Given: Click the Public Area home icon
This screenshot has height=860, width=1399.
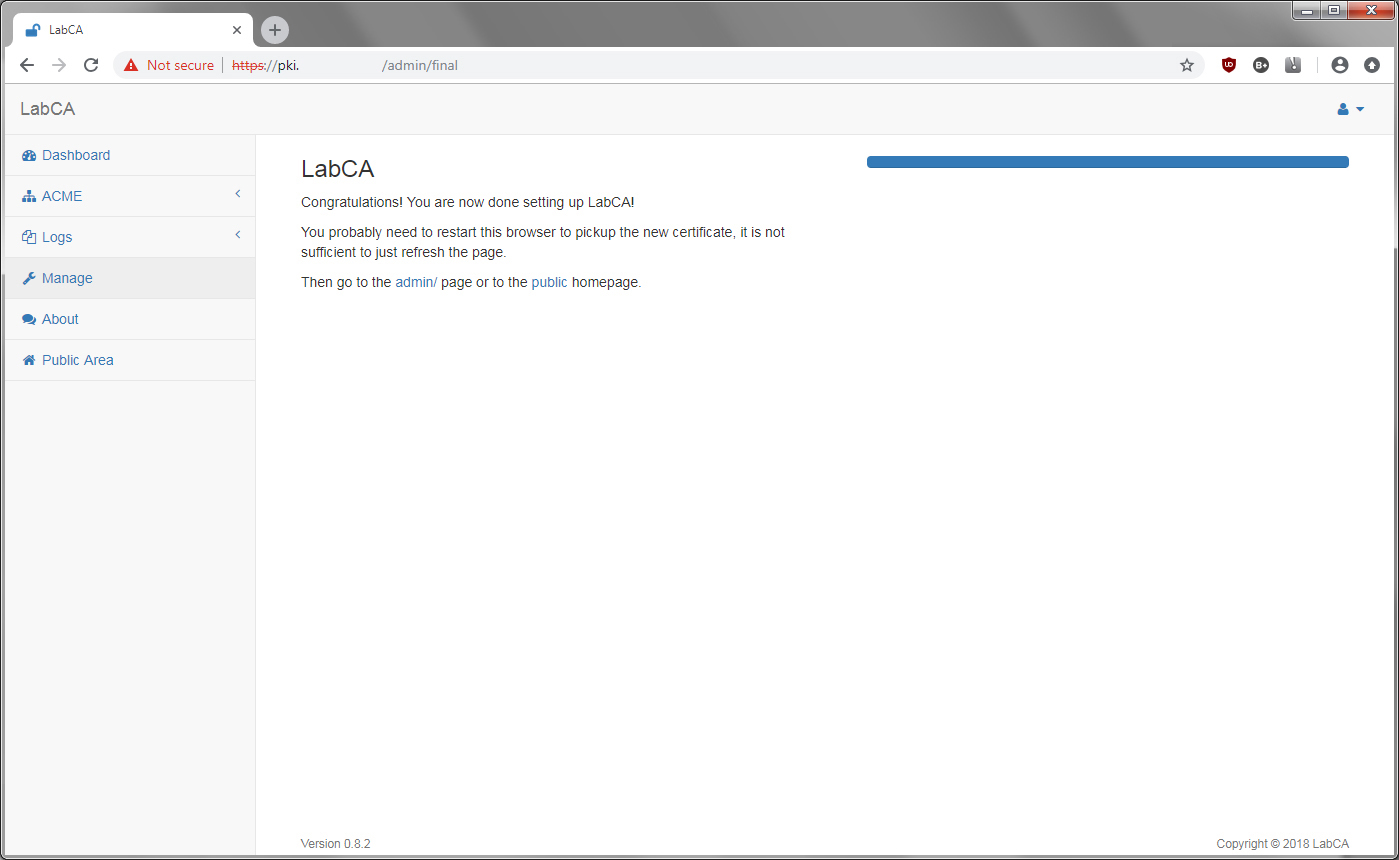Looking at the screenshot, I should point(28,360).
